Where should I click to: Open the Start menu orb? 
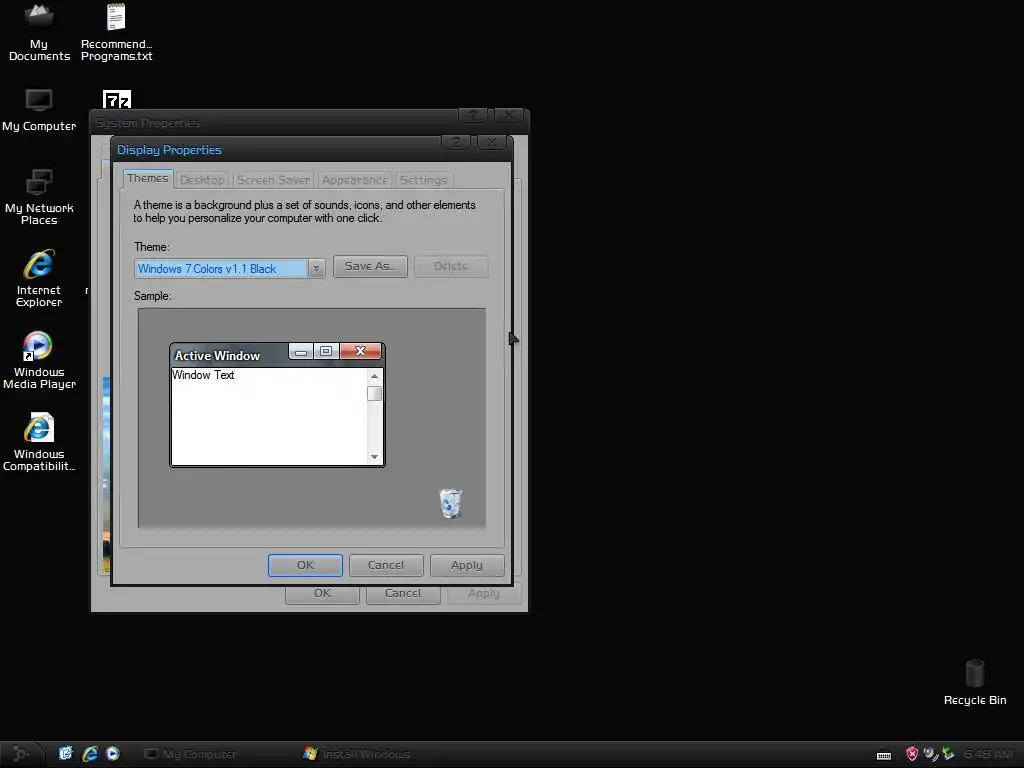pos(21,754)
